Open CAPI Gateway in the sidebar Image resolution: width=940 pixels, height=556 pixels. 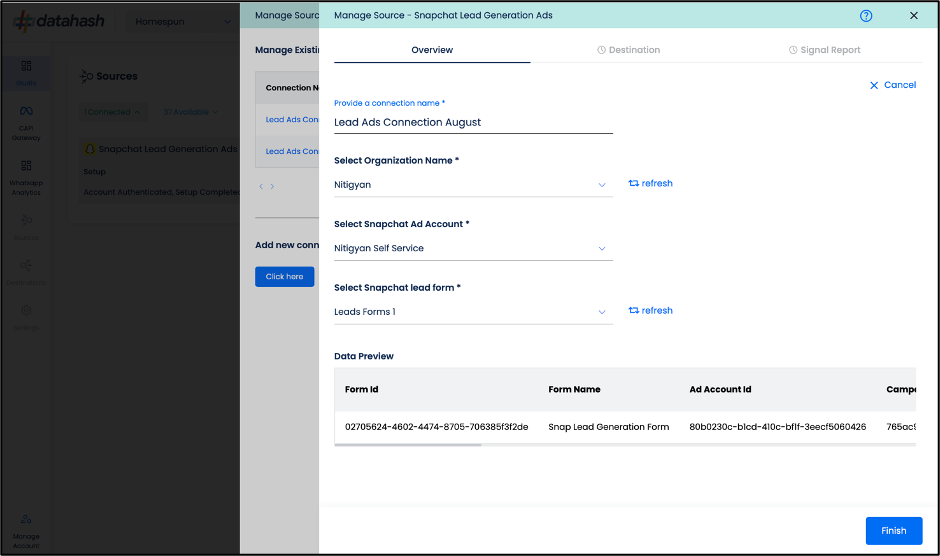click(x=26, y=122)
